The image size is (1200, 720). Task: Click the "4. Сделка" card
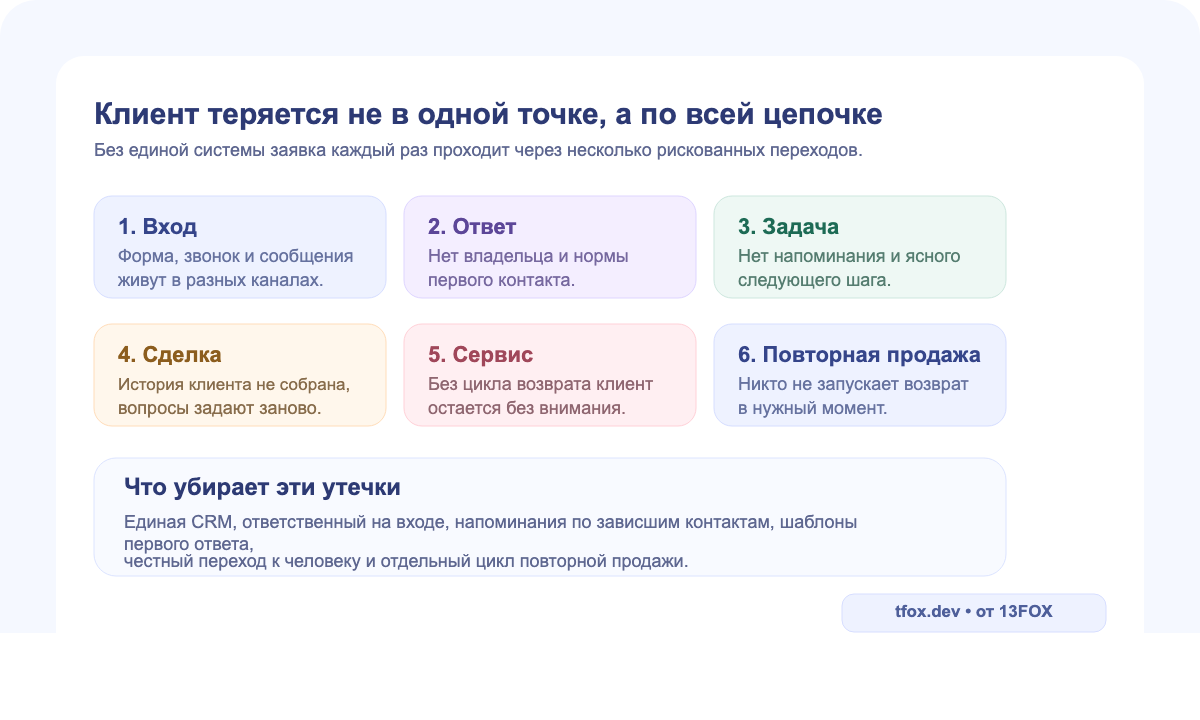coord(239,374)
